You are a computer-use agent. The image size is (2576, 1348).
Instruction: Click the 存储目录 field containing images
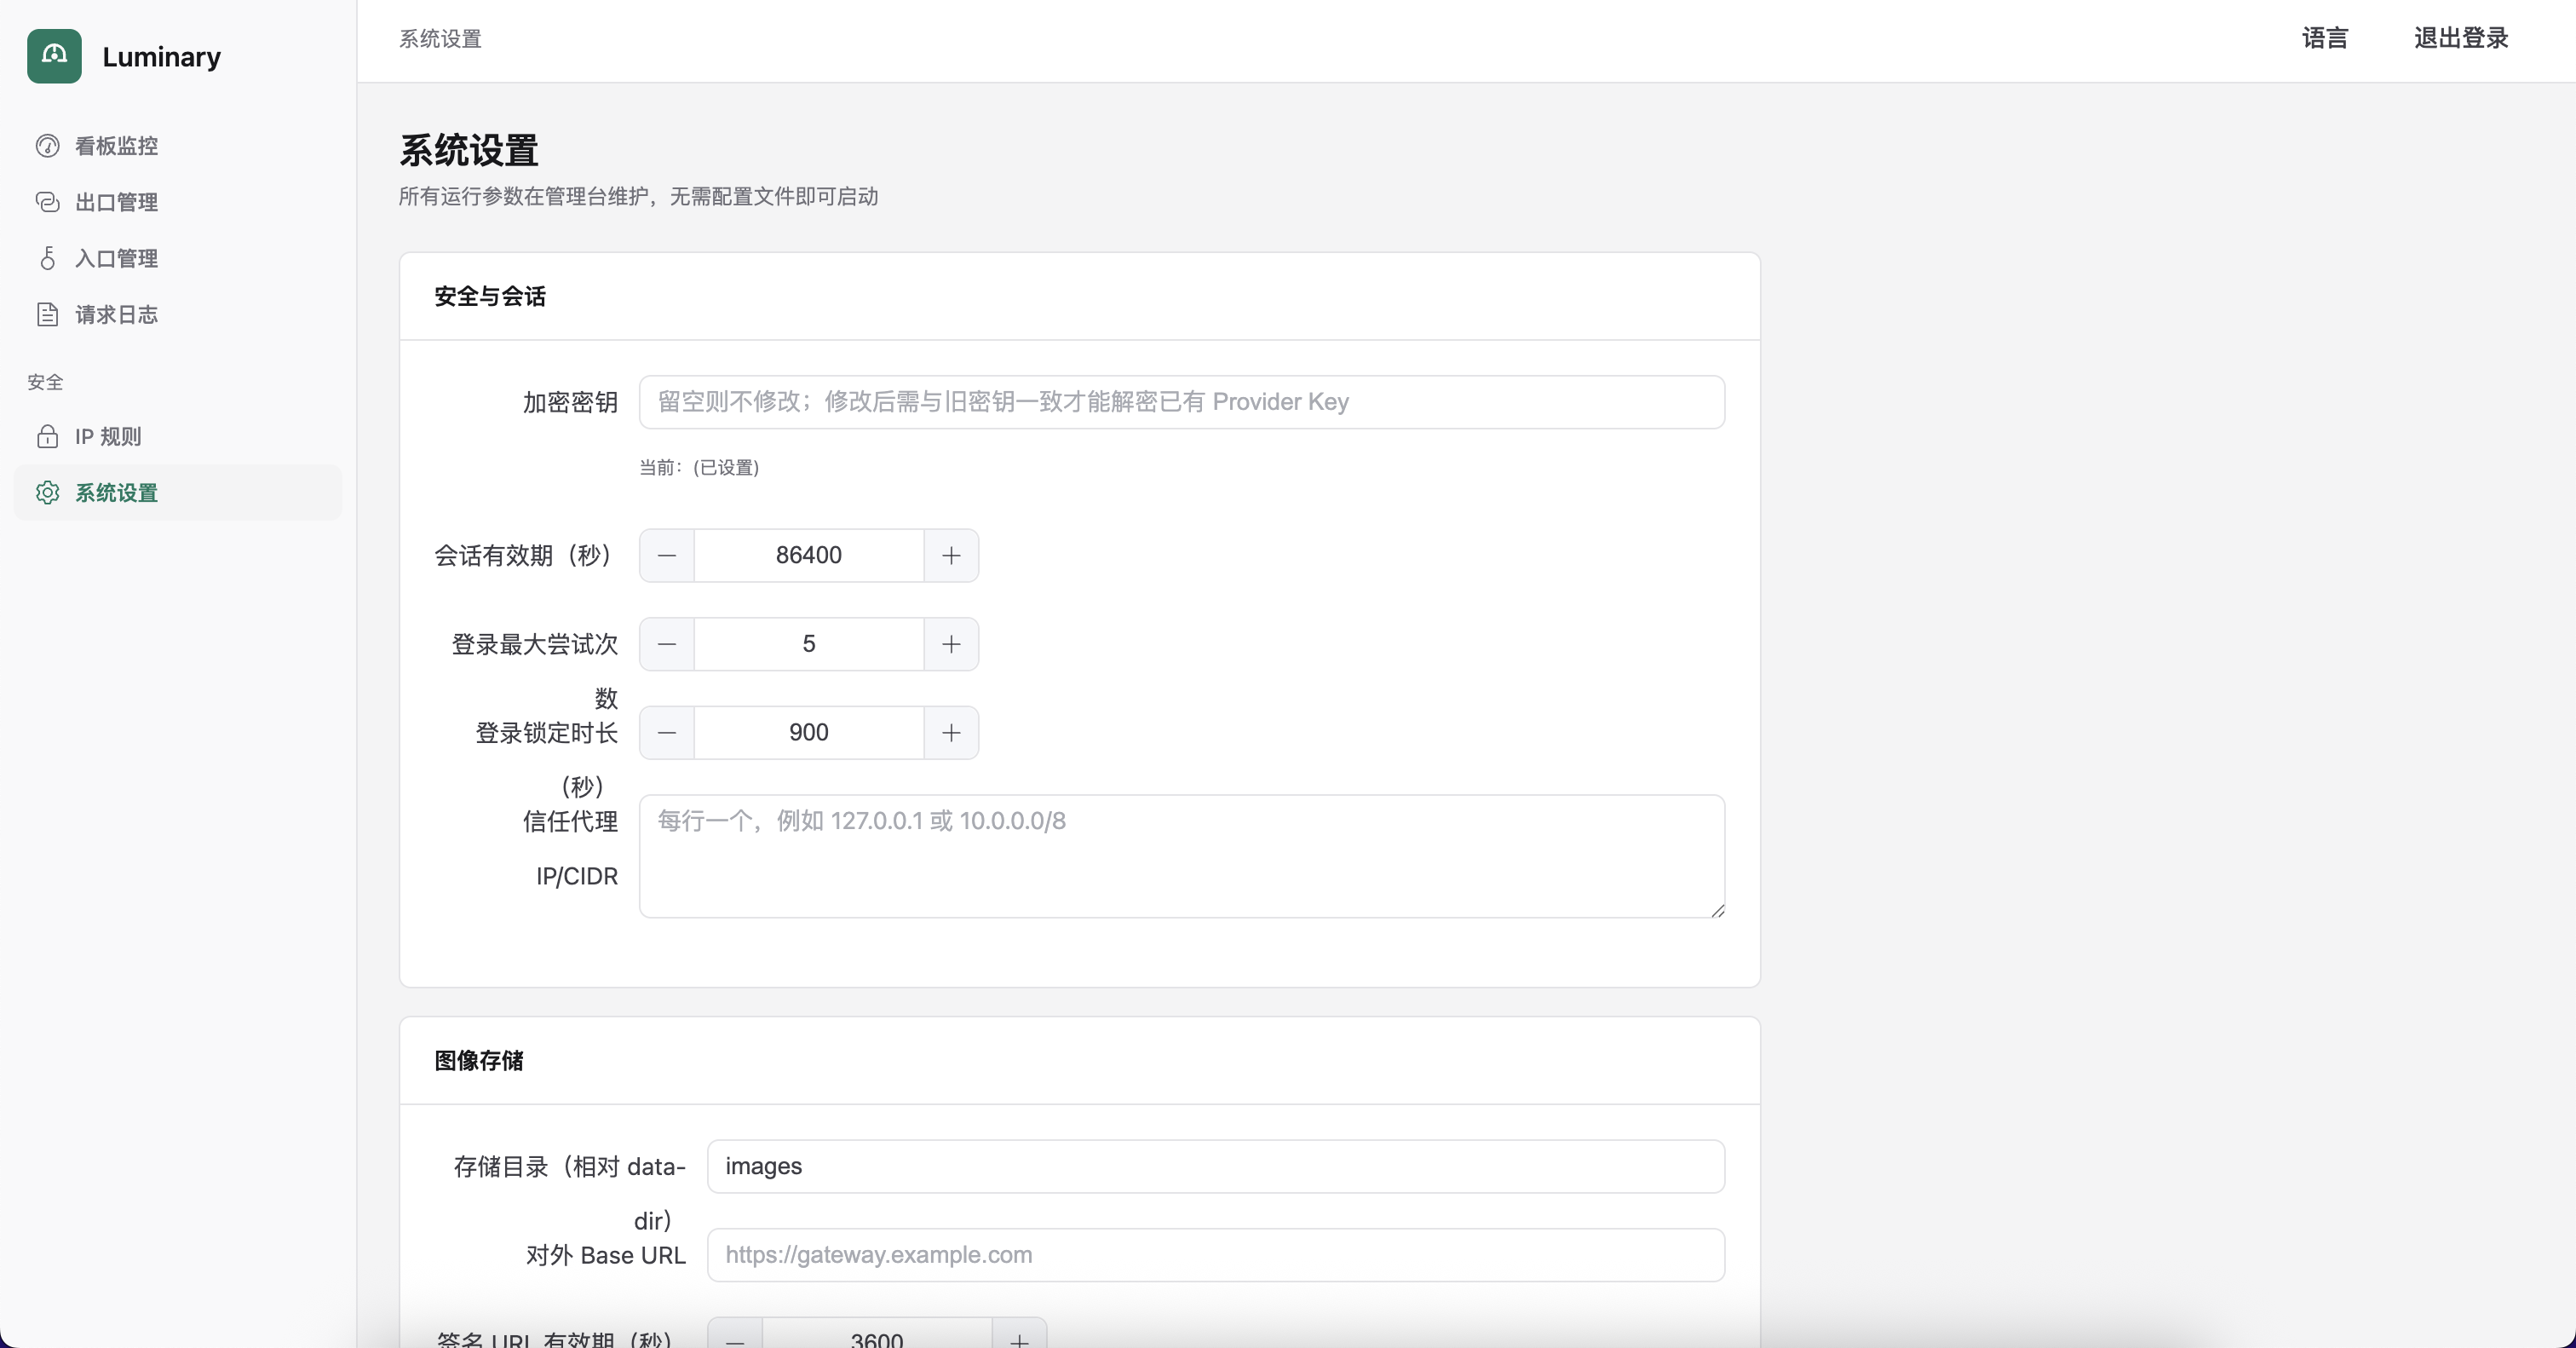tap(1216, 1166)
